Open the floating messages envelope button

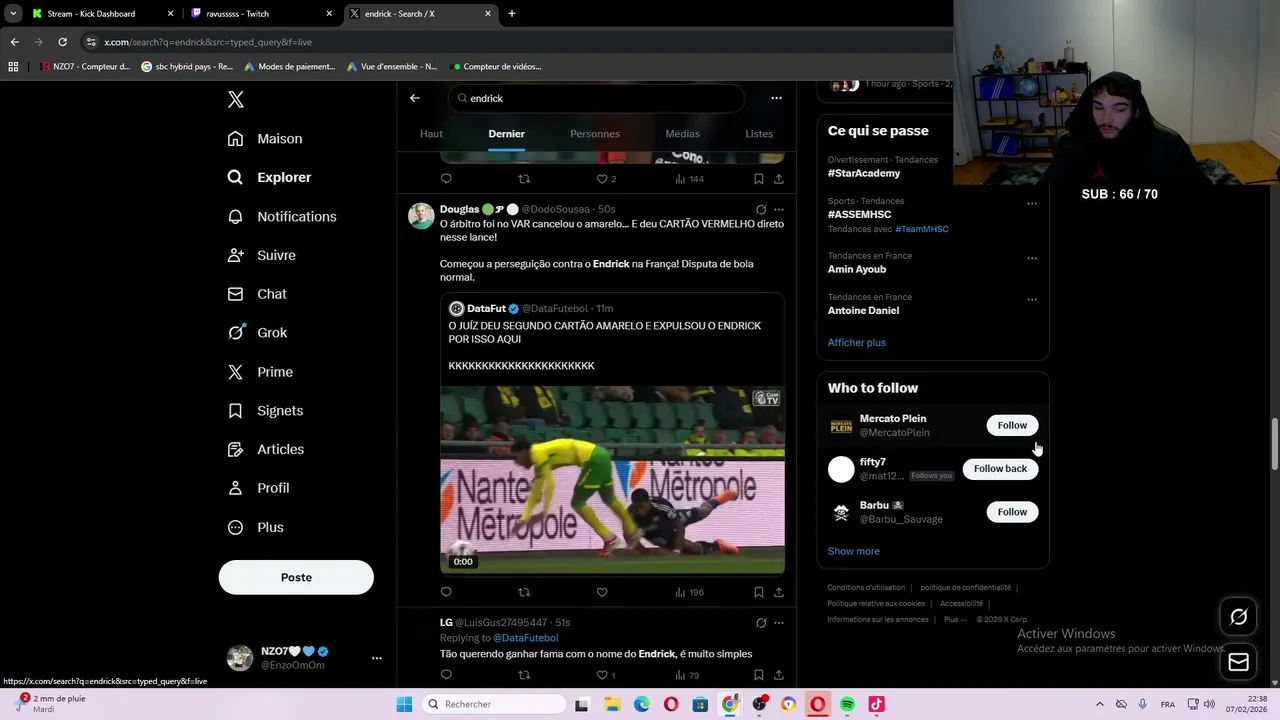click(1238, 662)
